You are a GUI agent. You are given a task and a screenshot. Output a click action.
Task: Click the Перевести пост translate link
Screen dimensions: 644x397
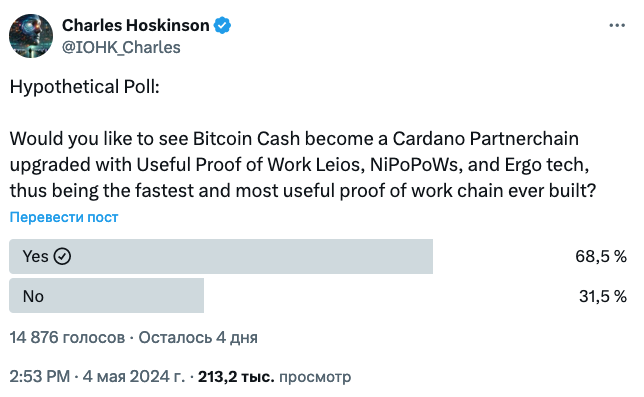[x=64, y=217]
